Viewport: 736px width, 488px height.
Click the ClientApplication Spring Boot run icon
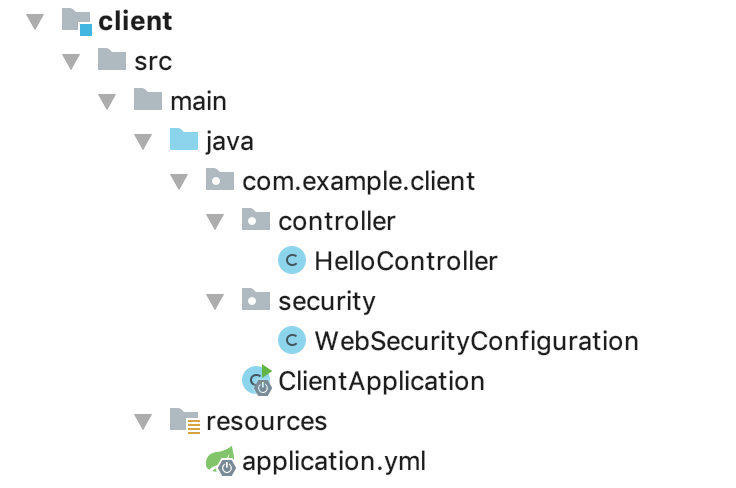coord(257,380)
